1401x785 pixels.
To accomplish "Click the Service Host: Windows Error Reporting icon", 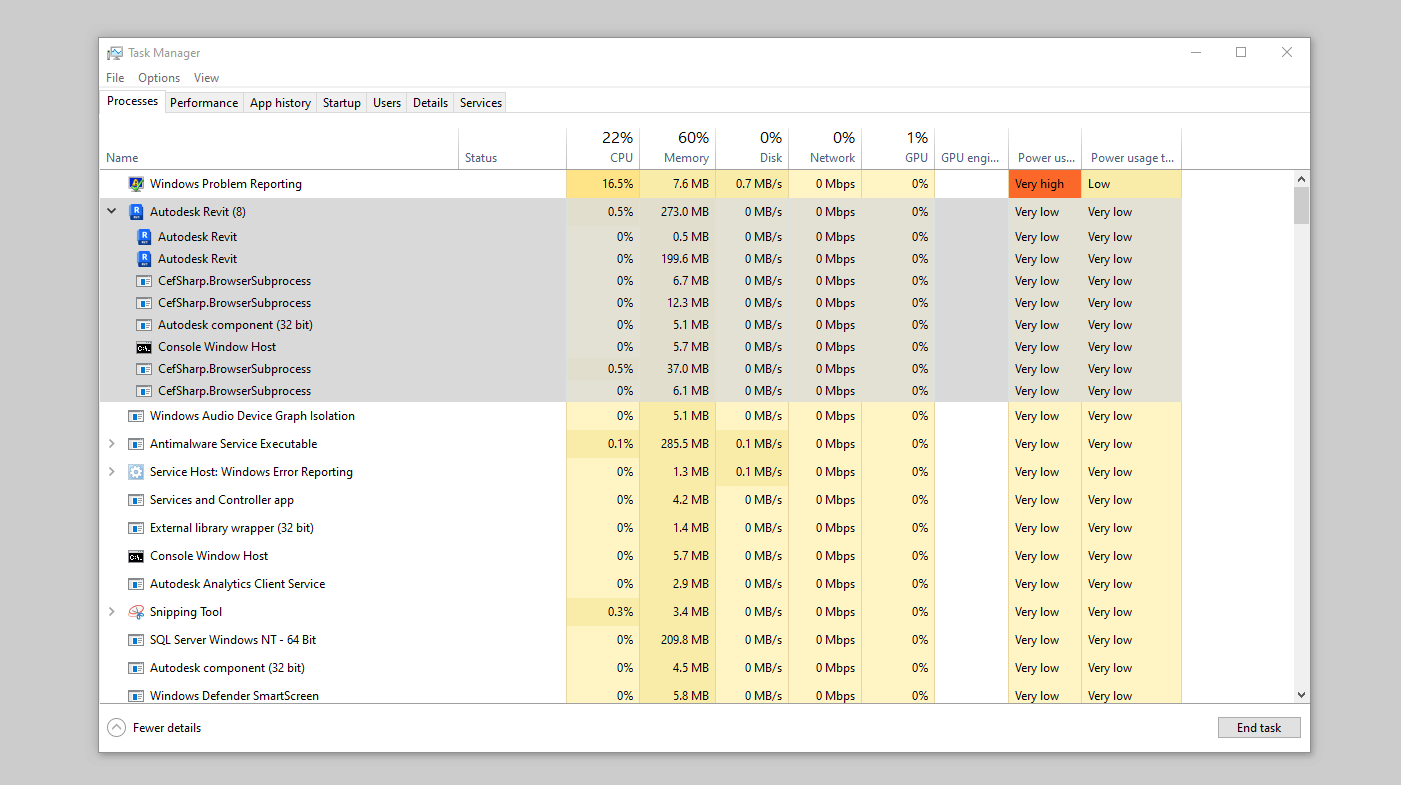I will pyautogui.click(x=135, y=471).
